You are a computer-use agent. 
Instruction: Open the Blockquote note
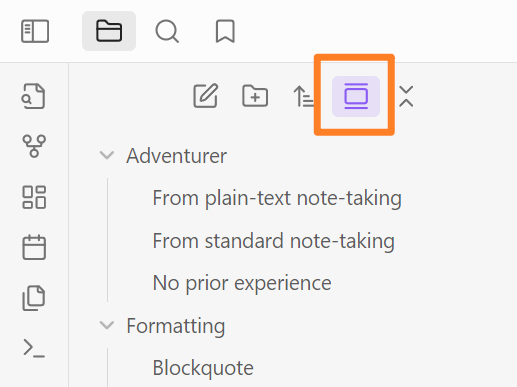click(x=203, y=368)
